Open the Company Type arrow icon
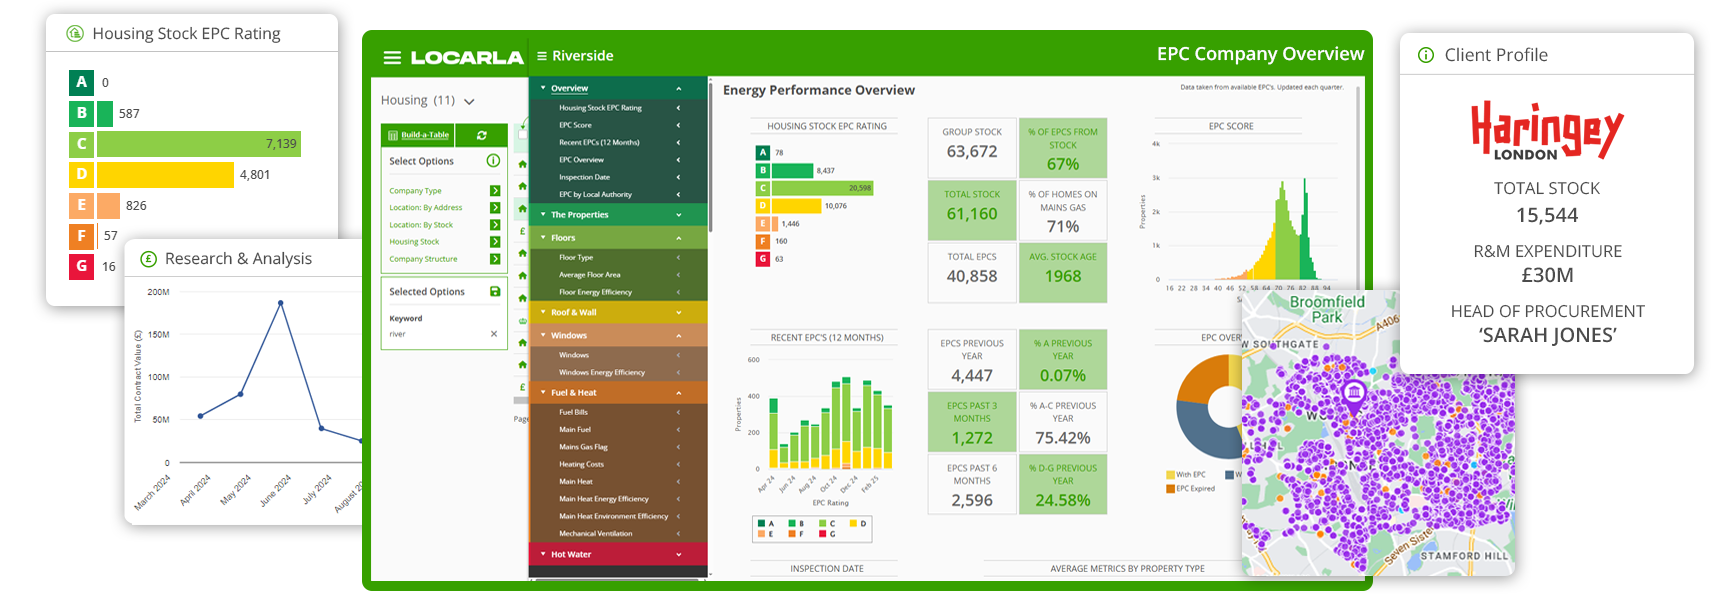 pyautogui.click(x=495, y=191)
